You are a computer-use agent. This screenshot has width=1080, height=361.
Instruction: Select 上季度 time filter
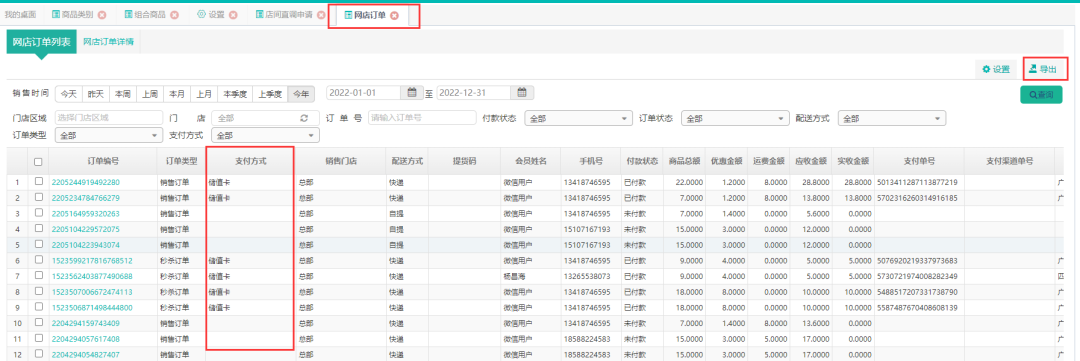coord(270,93)
